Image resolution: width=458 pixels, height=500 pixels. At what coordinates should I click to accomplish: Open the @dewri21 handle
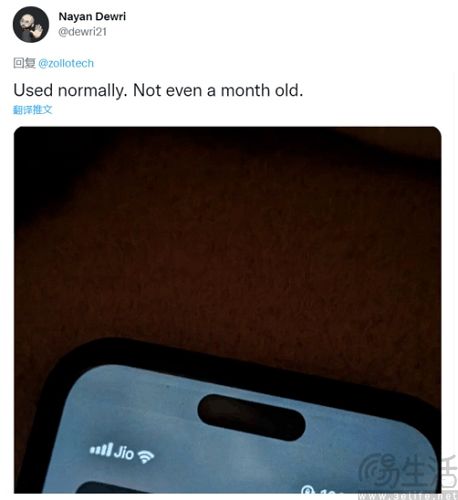click(82, 32)
